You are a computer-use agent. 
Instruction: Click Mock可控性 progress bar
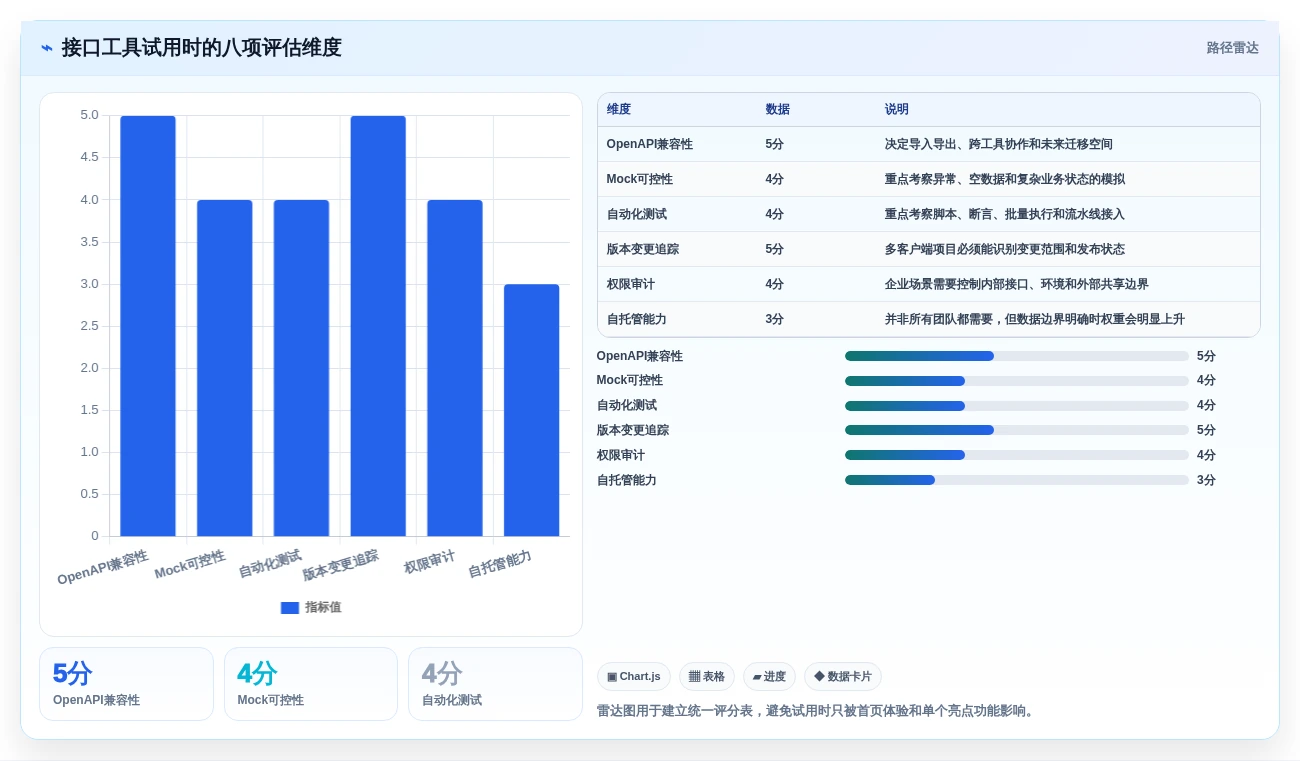coord(1017,381)
